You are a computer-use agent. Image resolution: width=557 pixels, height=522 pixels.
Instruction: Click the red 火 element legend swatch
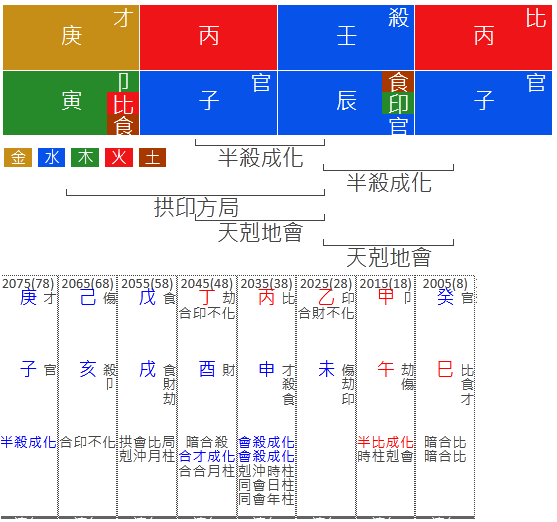click(x=119, y=157)
